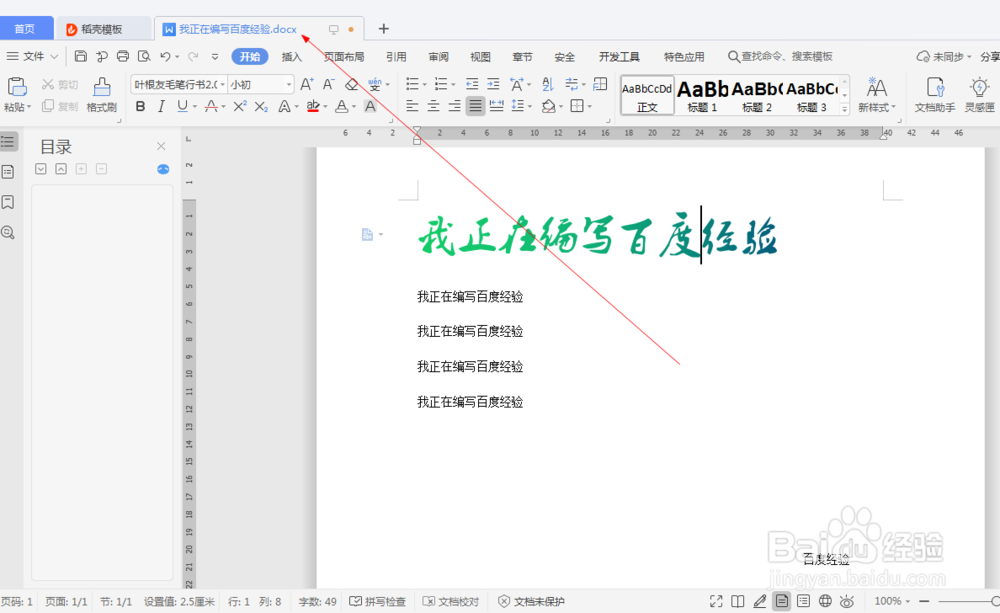Screen dimensions: 1000x613
Task: Click subscript X₂ icon
Action: (x=261, y=107)
